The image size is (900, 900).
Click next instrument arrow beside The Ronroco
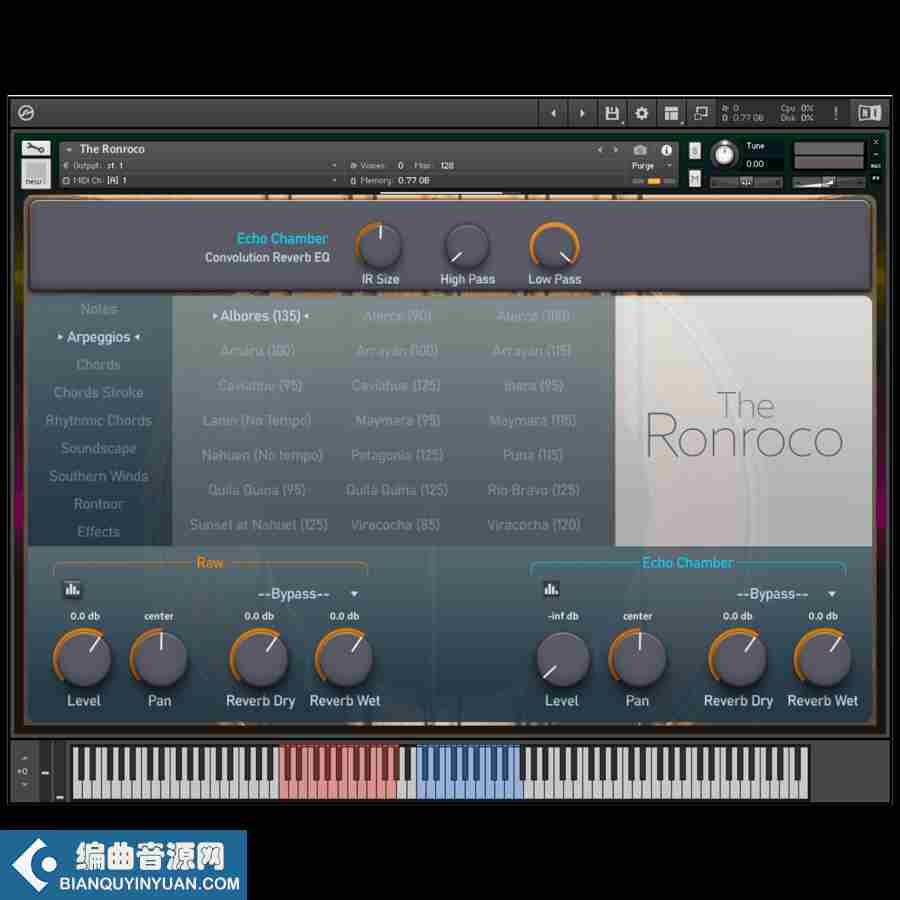(616, 150)
